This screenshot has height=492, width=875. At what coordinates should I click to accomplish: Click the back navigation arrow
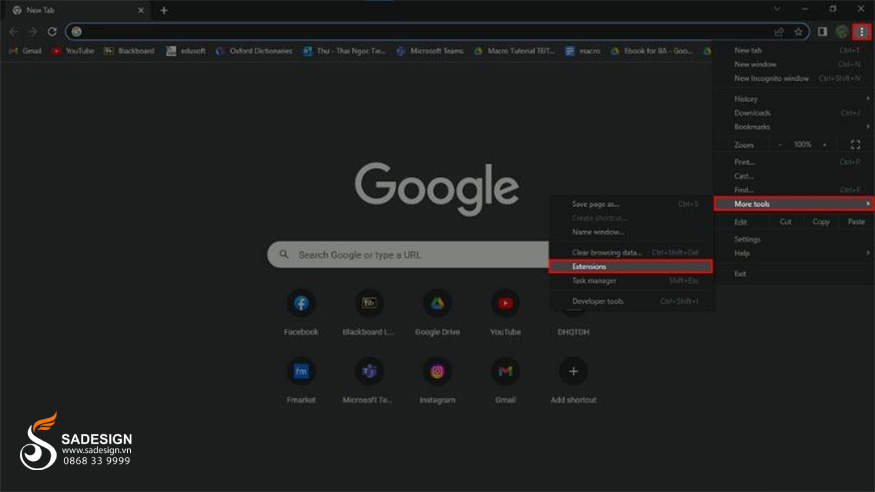[x=13, y=32]
